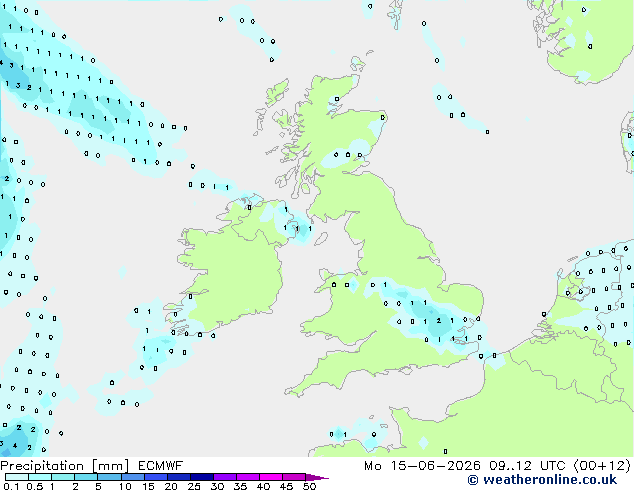This screenshot has height=490, width=634.
Task: Pick the 15–20 mm legend swatch
Action: (x=155, y=477)
